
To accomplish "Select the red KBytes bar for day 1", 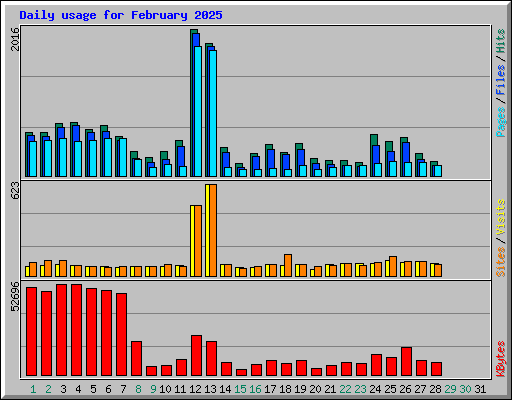I will point(31,331).
